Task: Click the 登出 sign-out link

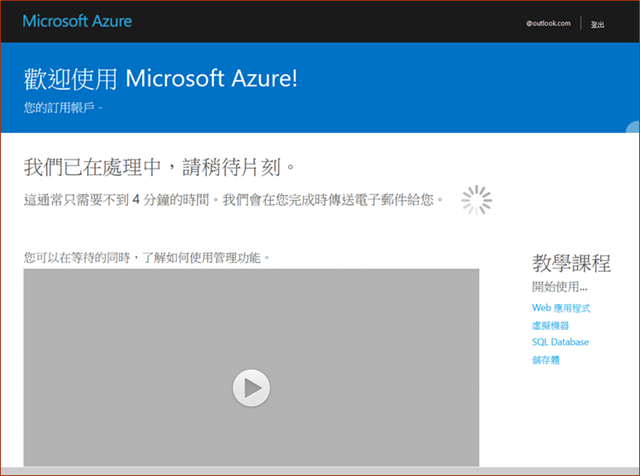Action: pos(597,24)
